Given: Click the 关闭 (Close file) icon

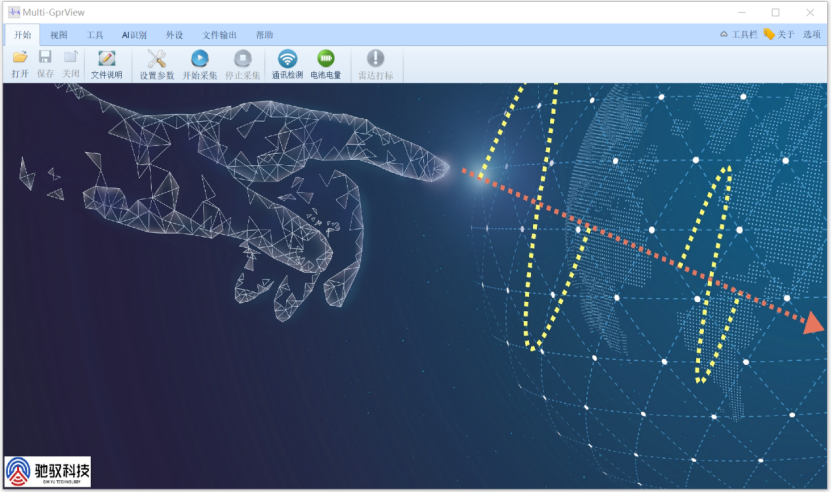Looking at the screenshot, I should click(70, 59).
